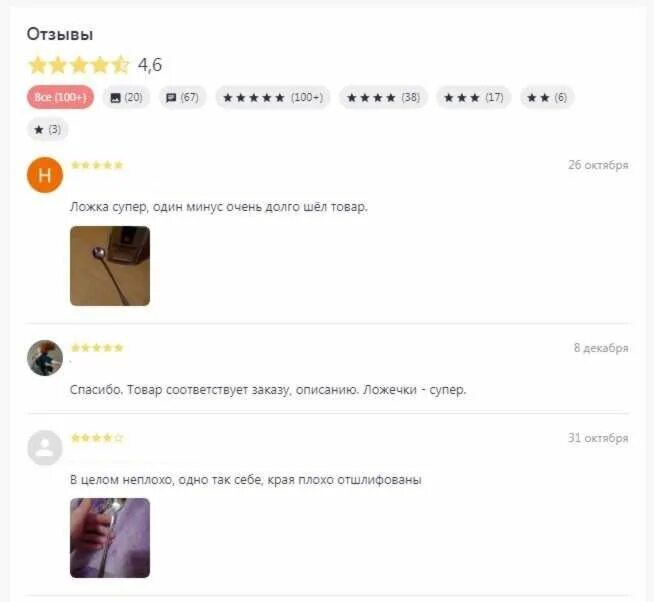This screenshot has height=602, width=654.
Task: Click the '26 октября' review date
Action: [598, 165]
